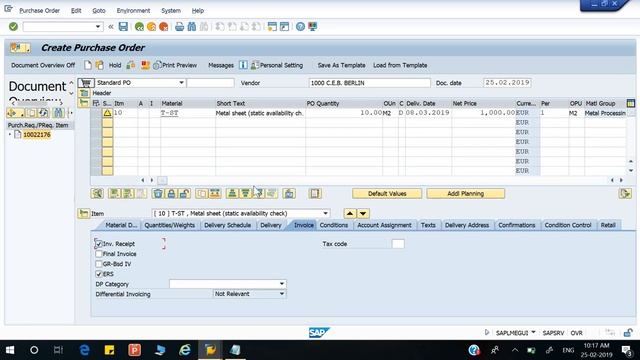Save the purchase order with the floppy icon
This screenshot has width=640, height=360.
pyautogui.click(x=123, y=27)
